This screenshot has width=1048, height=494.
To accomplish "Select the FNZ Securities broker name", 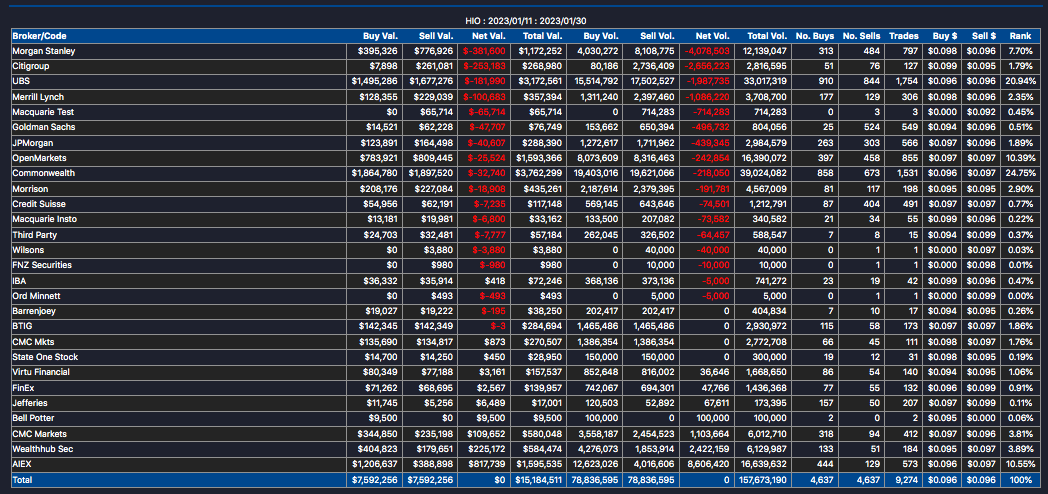I will pos(42,265).
